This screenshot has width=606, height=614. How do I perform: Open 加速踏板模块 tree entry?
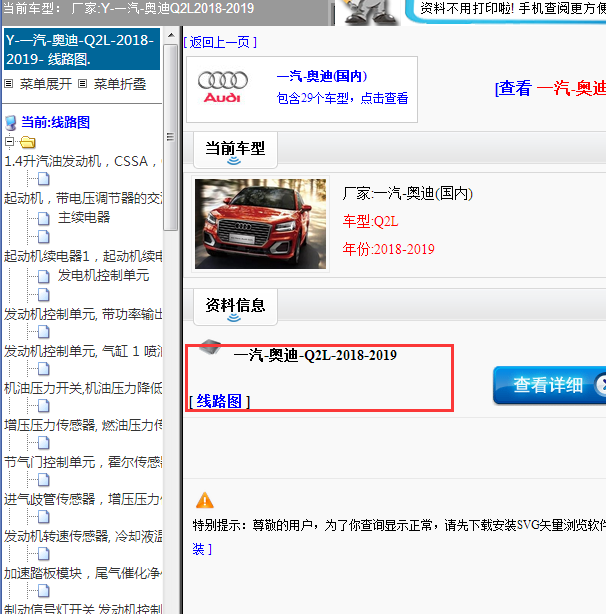pyautogui.click(x=83, y=573)
